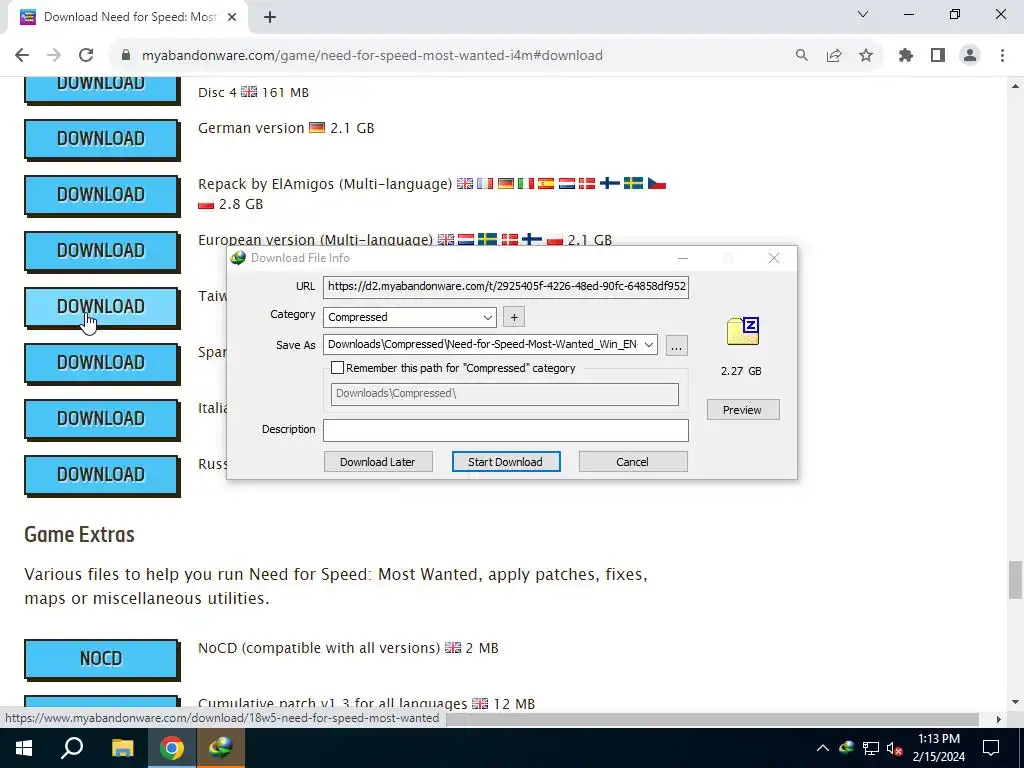Viewport: 1024px width, 768px height.
Task: Open a new browser tab
Action: pyautogui.click(x=270, y=18)
